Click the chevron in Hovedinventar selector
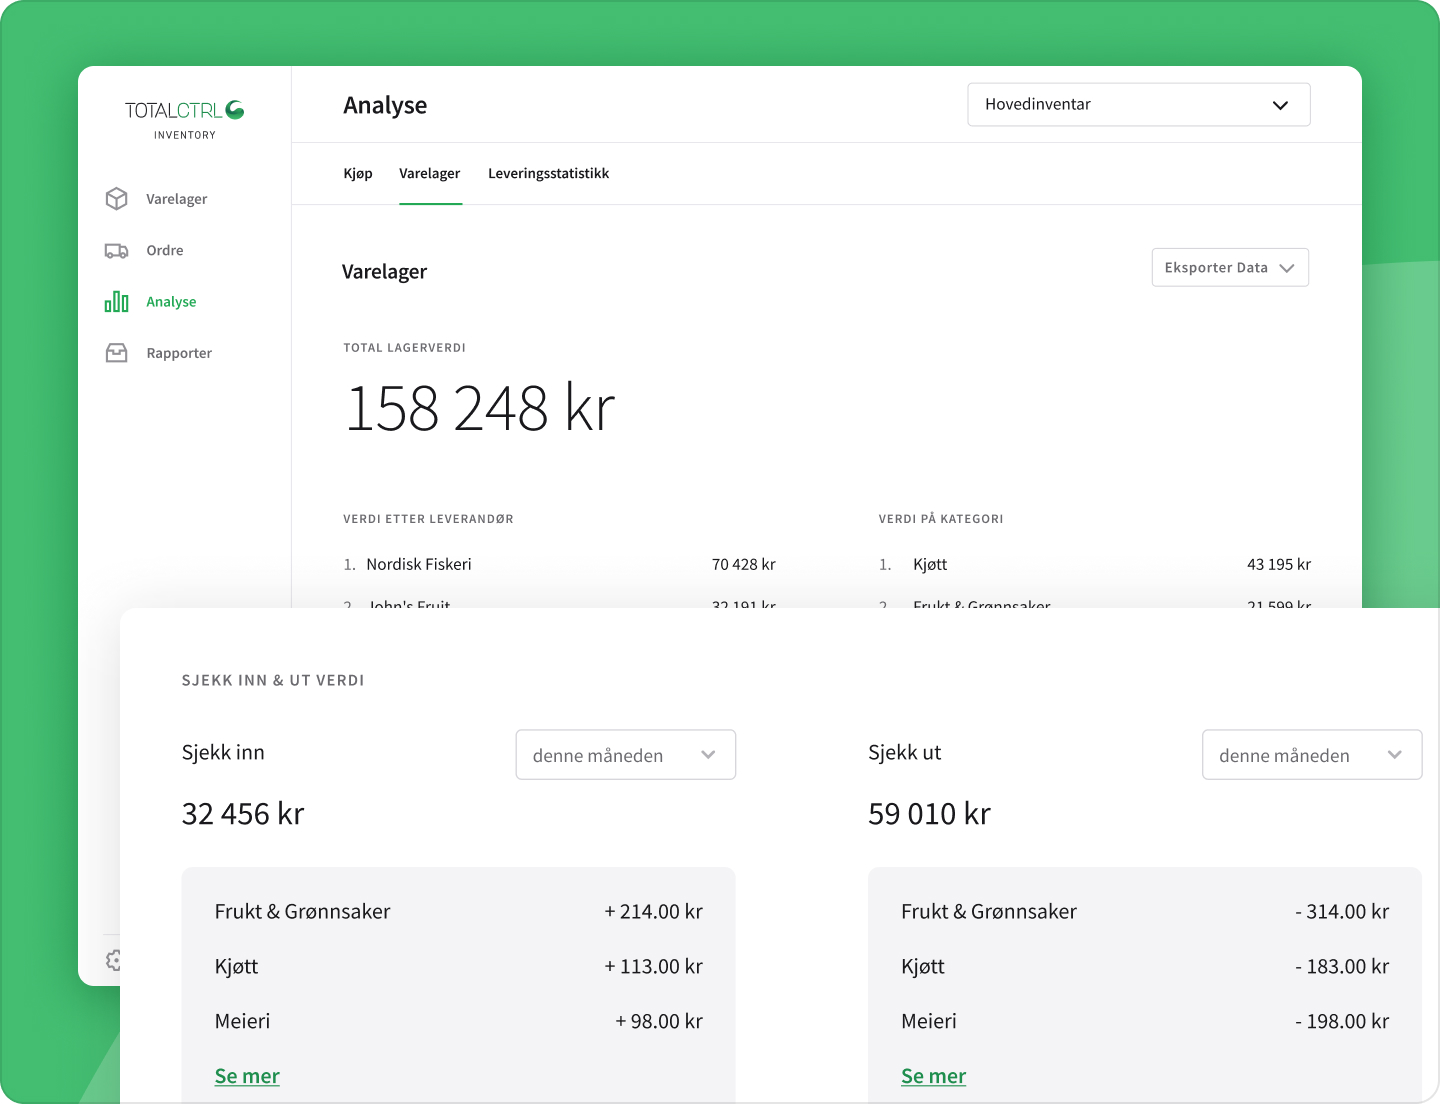Screen dimensions: 1440x1104 tap(1280, 105)
